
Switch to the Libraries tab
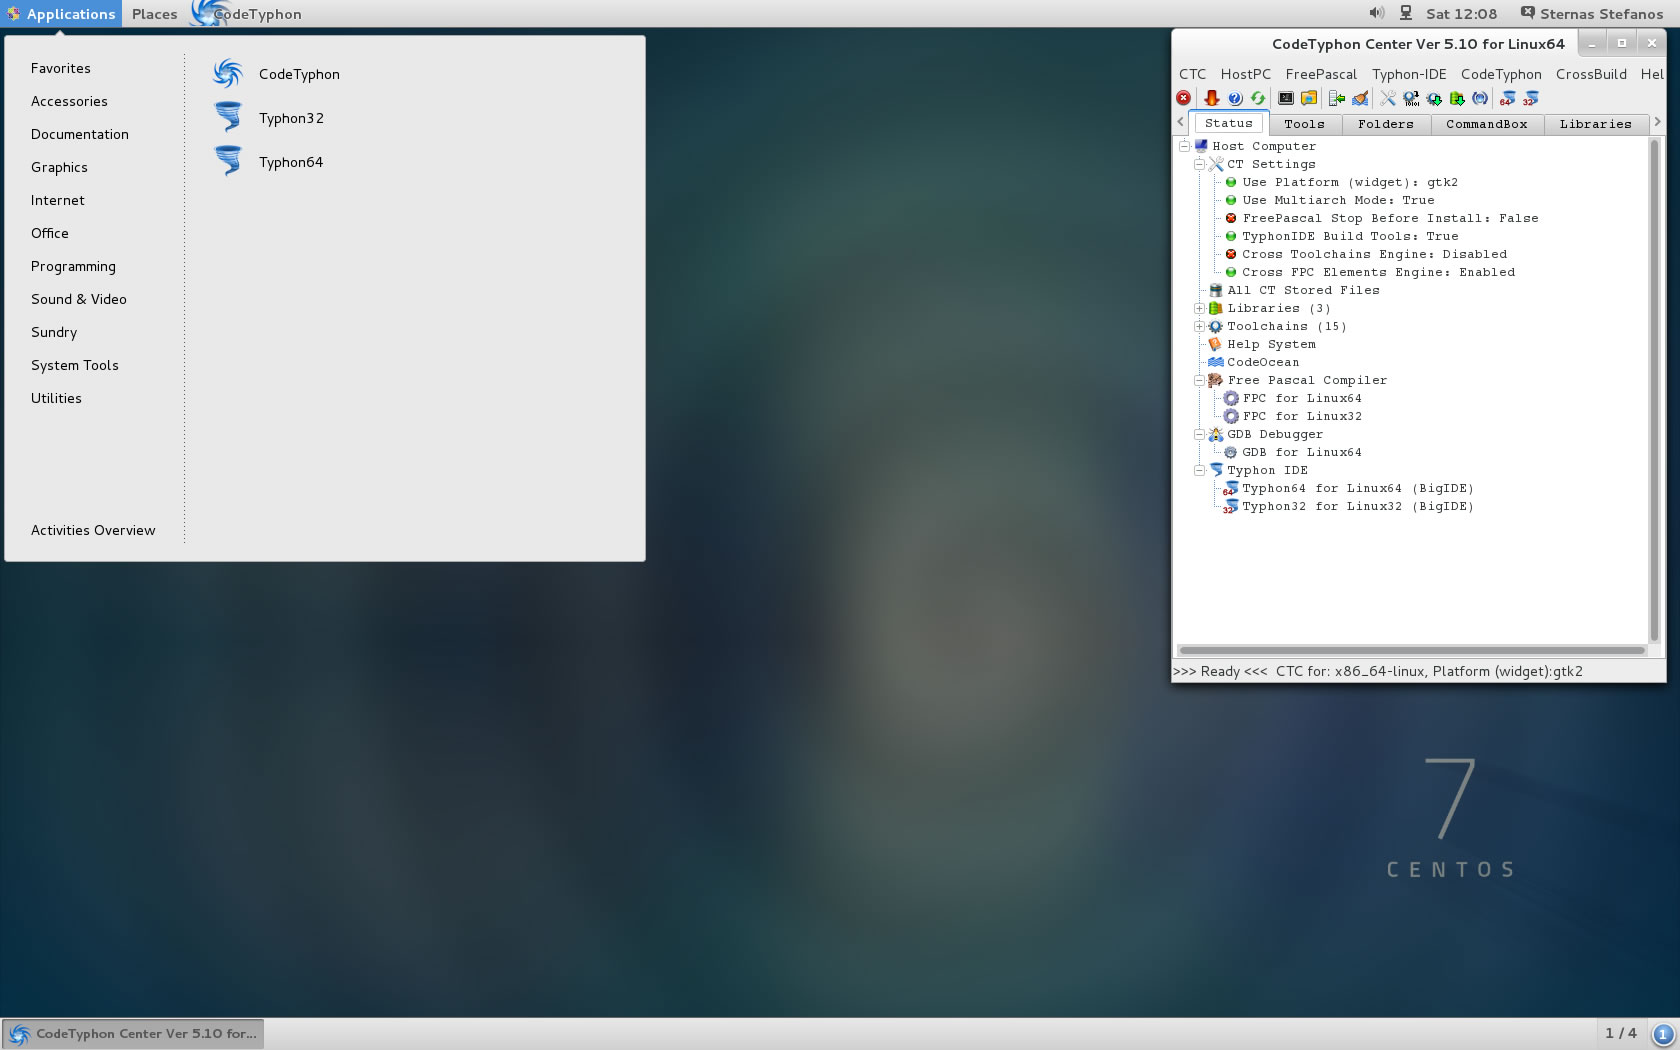click(1595, 124)
